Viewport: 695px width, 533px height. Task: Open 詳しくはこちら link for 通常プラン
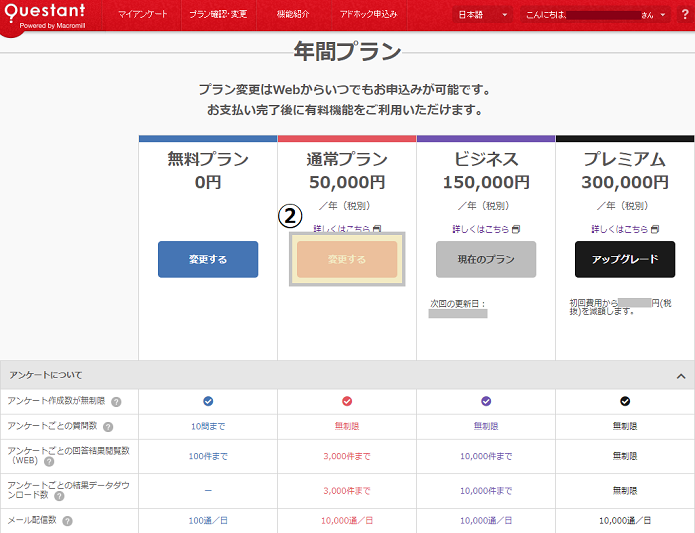(342, 229)
